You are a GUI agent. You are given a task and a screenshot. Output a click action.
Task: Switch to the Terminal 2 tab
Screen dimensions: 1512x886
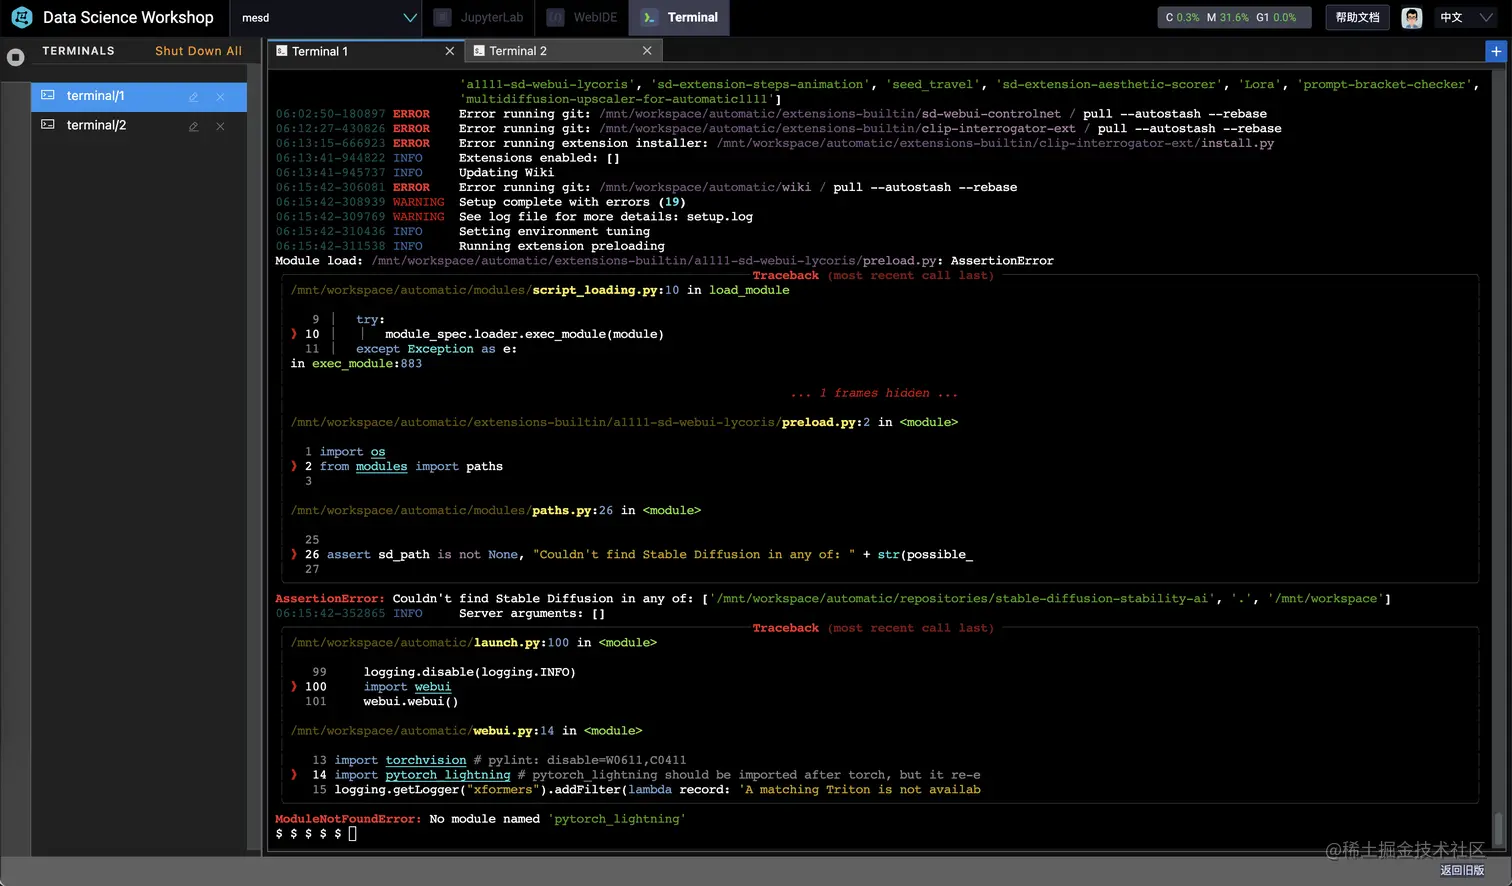[x=518, y=51]
